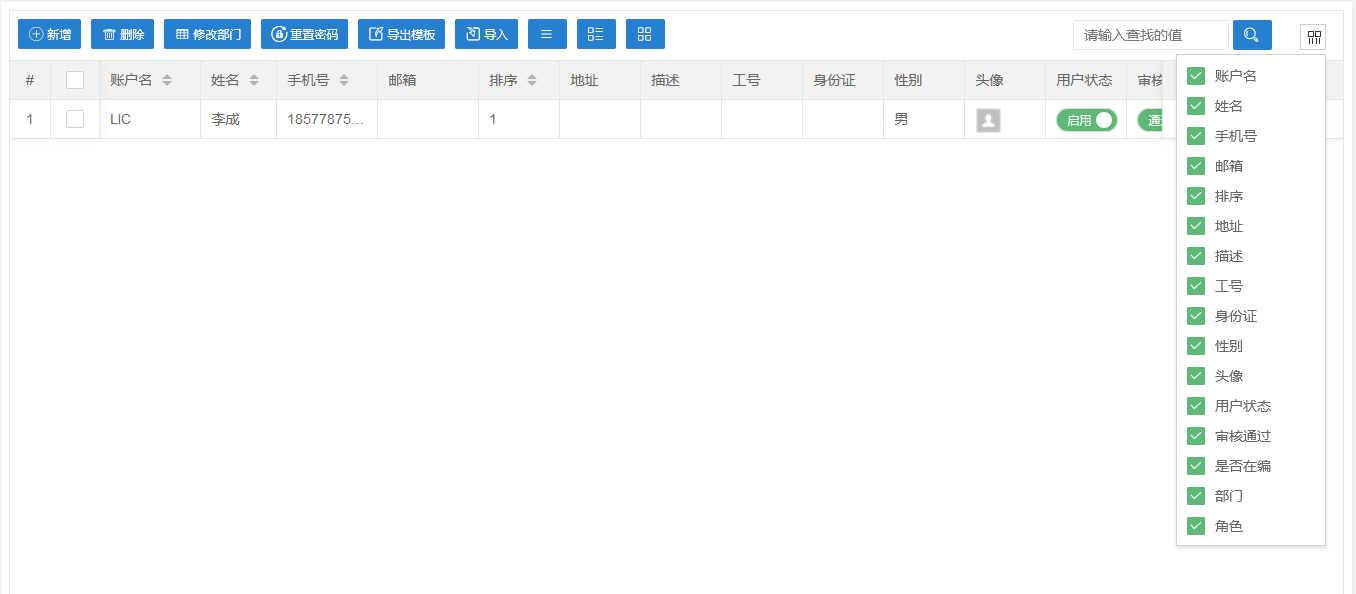This screenshot has height=594, width=1356.
Task: Click the 导入 import button
Action: point(486,34)
